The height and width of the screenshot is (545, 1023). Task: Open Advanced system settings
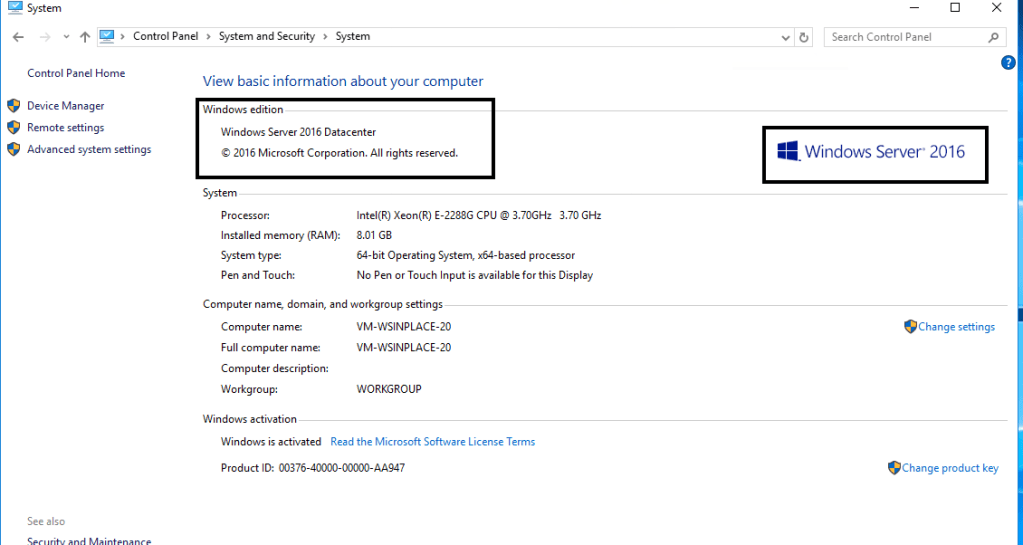click(89, 150)
